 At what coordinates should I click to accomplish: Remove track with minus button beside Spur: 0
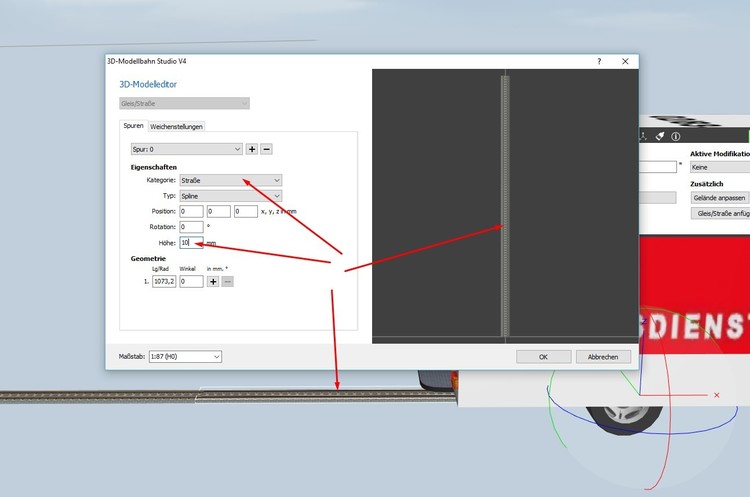pyautogui.click(x=266, y=149)
